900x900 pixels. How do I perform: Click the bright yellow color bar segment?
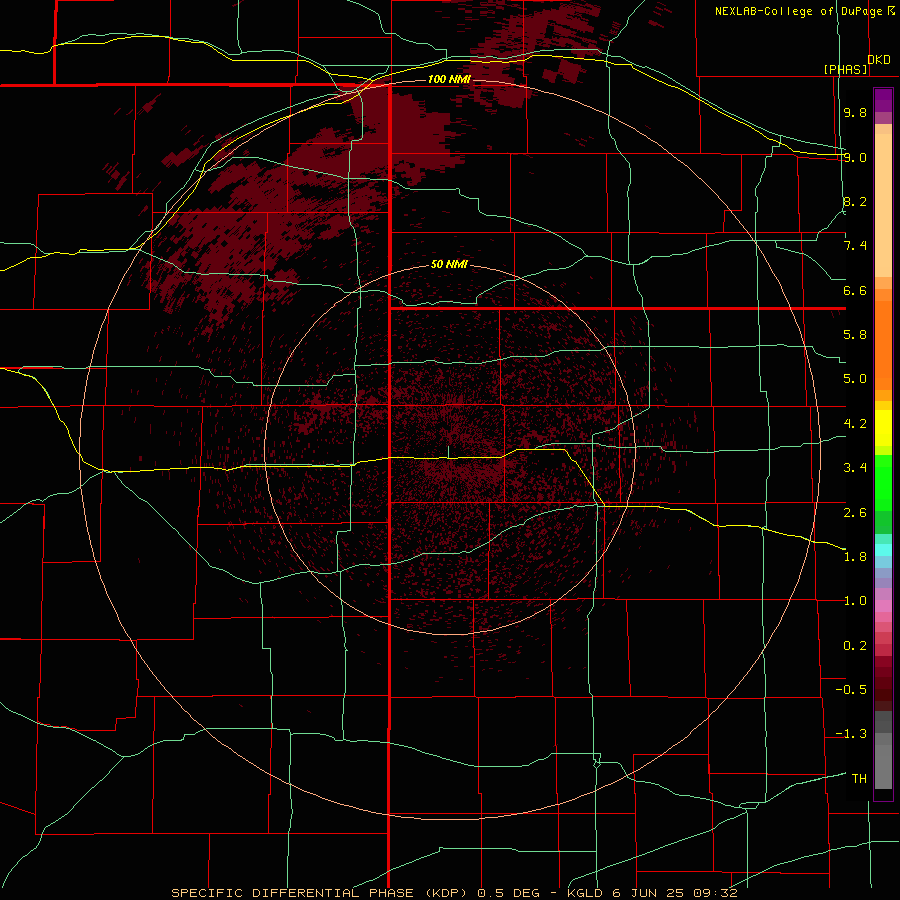tap(883, 428)
